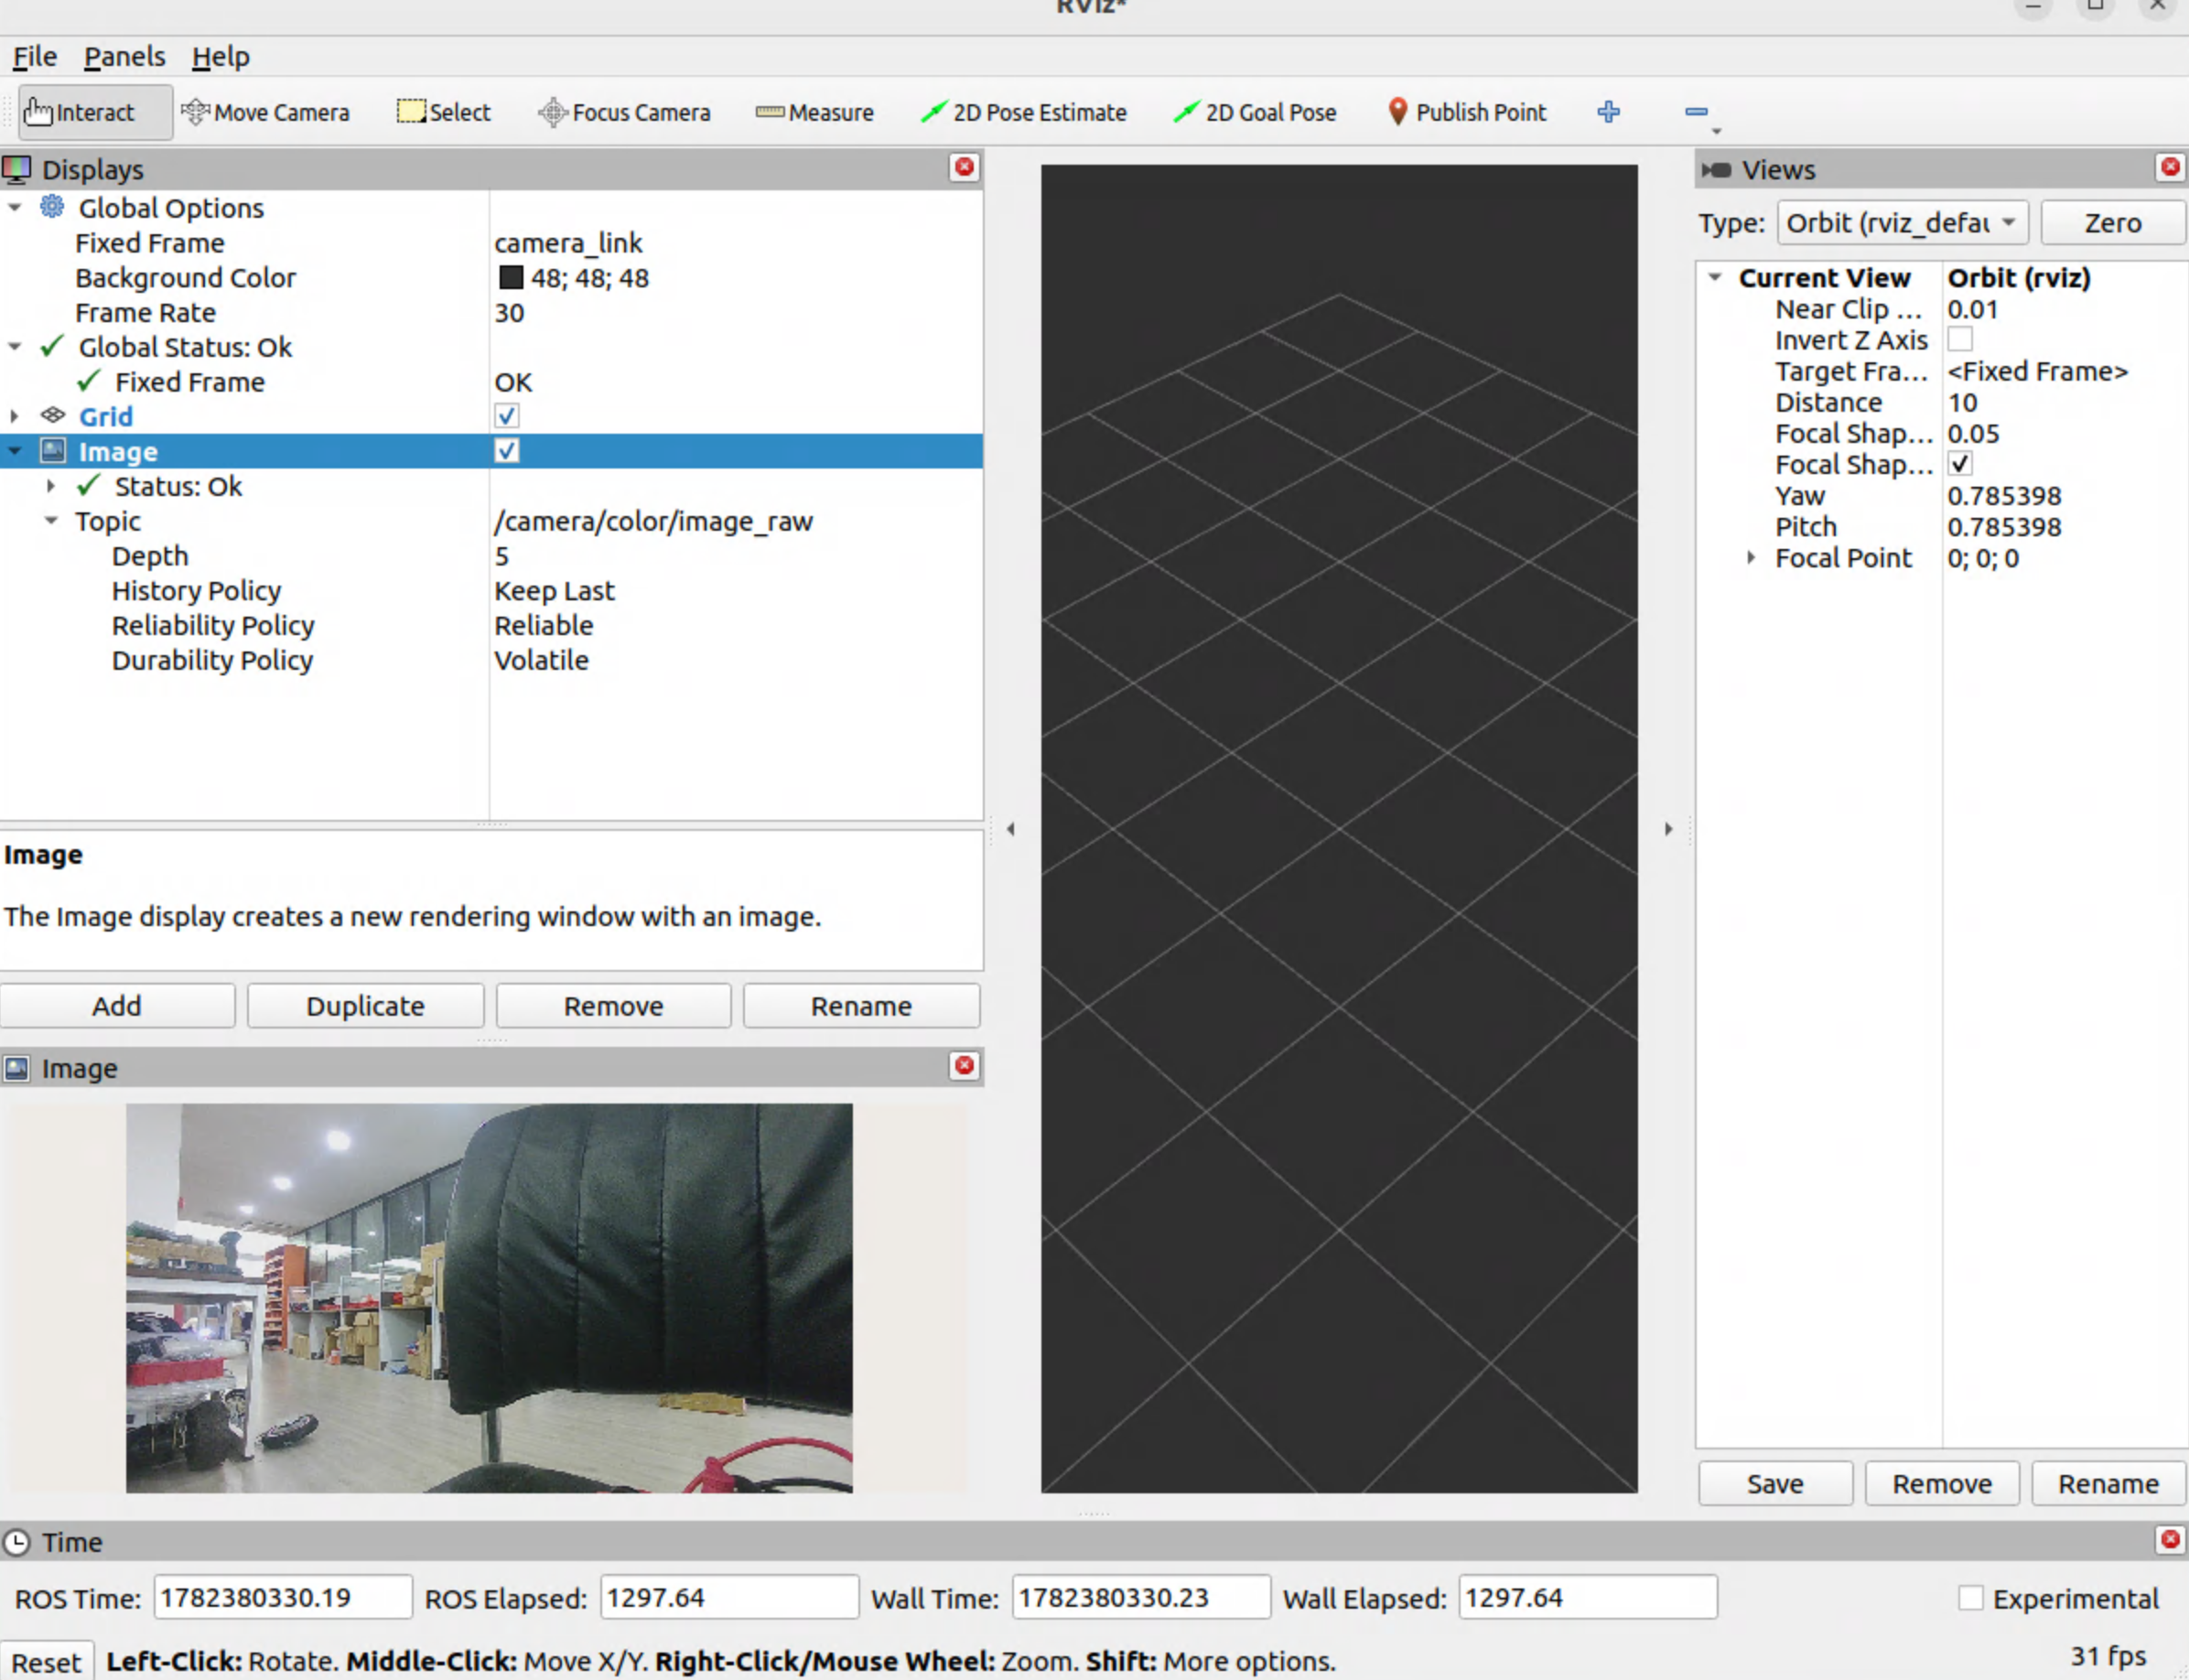This screenshot has width=2189, height=1680.
Task: Toggle the Invert Z Axis checkbox
Action: point(1960,340)
